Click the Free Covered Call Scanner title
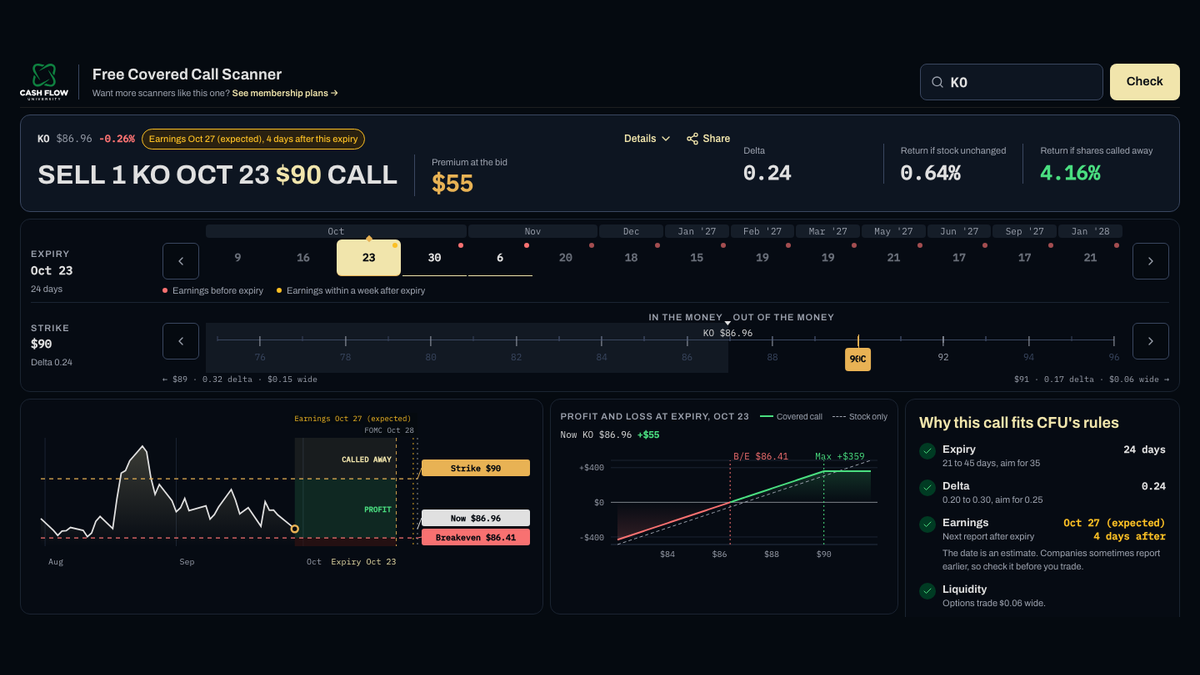This screenshot has height=675, width=1200. tap(187, 74)
